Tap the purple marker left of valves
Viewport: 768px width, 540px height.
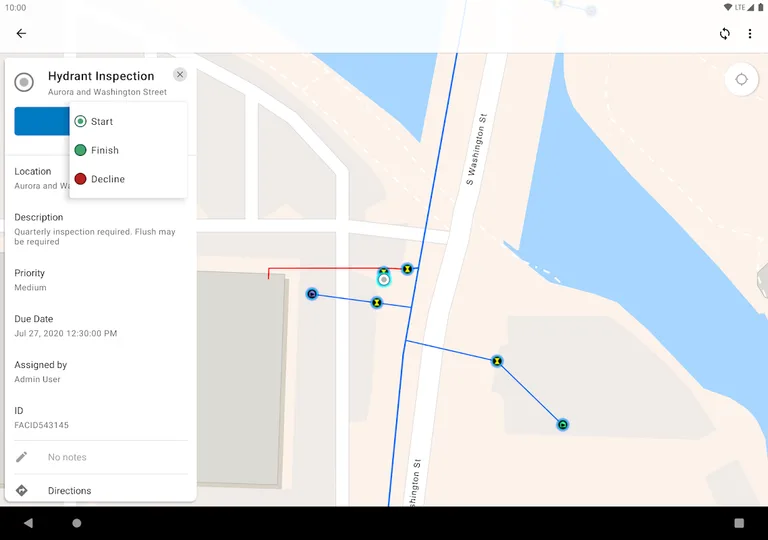(312, 294)
